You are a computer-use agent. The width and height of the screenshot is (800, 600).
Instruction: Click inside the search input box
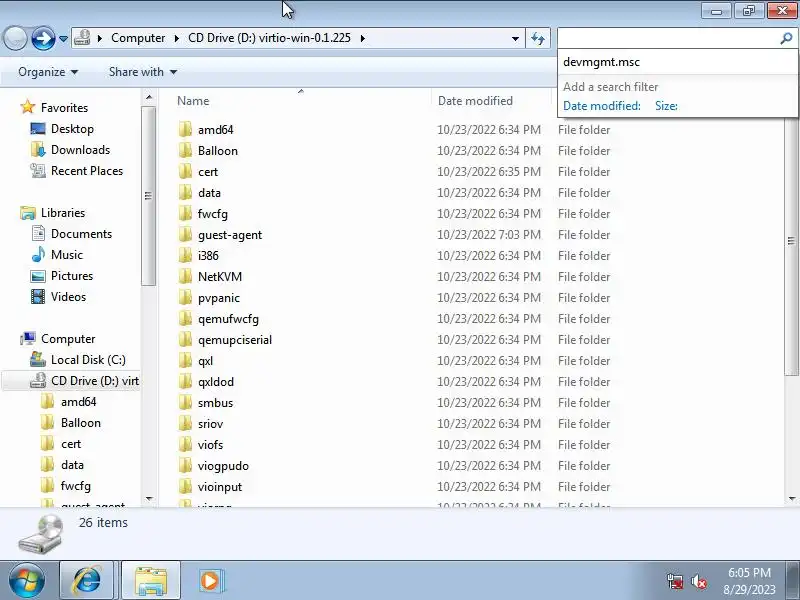point(668,38)
